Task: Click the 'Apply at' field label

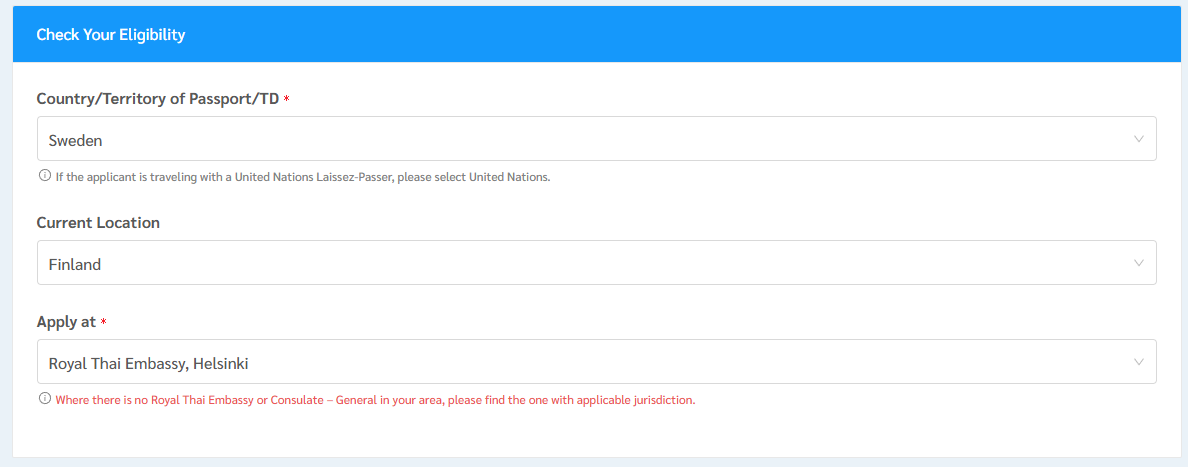Action: 66,322
